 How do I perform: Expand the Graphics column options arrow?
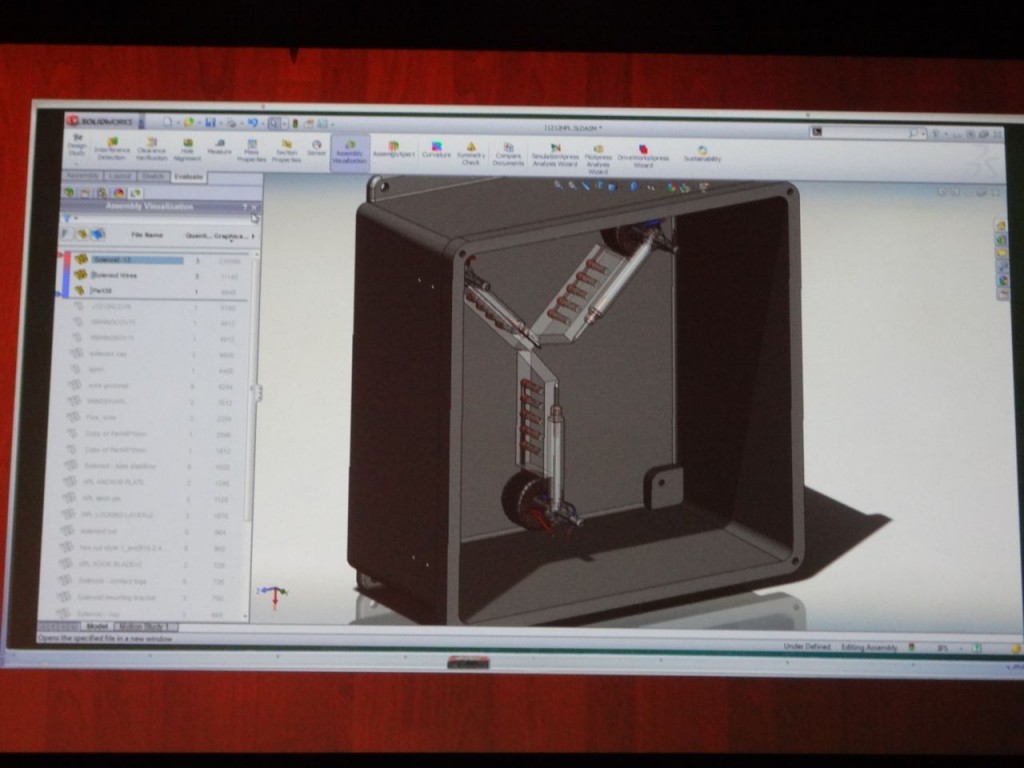coord(231,241)
